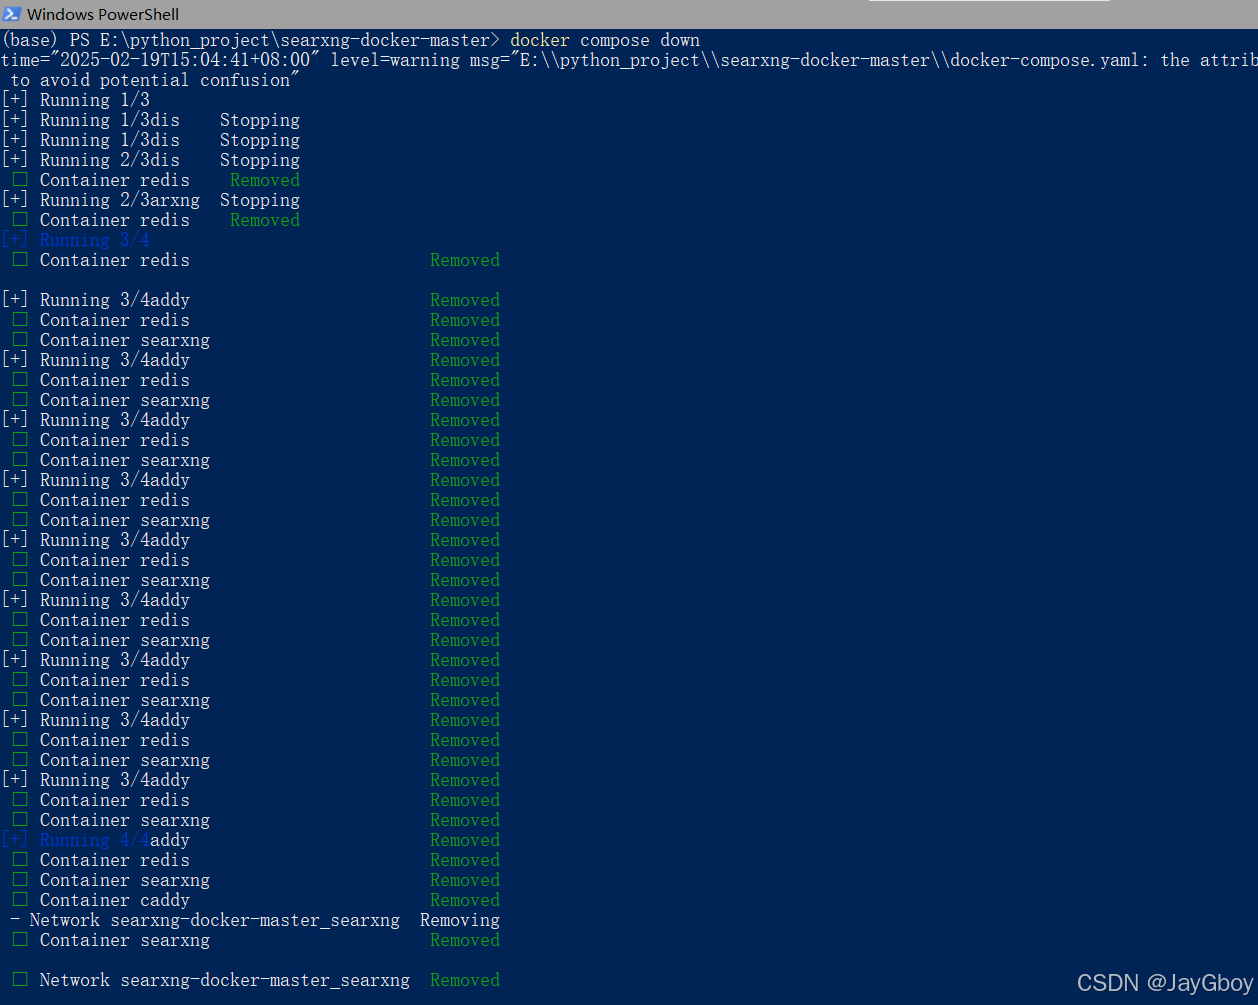Image resolution: width=1258 pixels, height=1005 pixels.
Task: Click the first "Running 1/3" line without suffix
Action: (95, 100)
